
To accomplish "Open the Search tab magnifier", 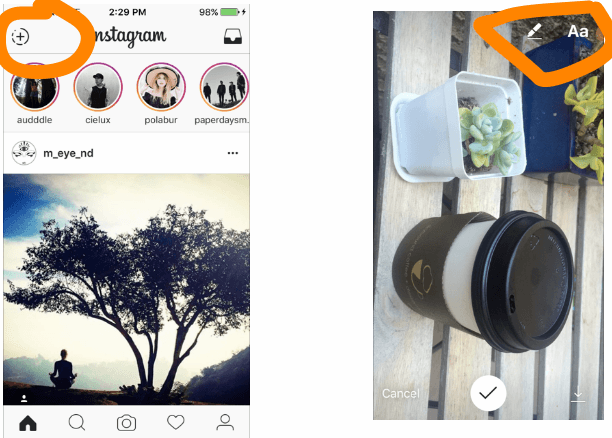I will click(x=77, y=422).
